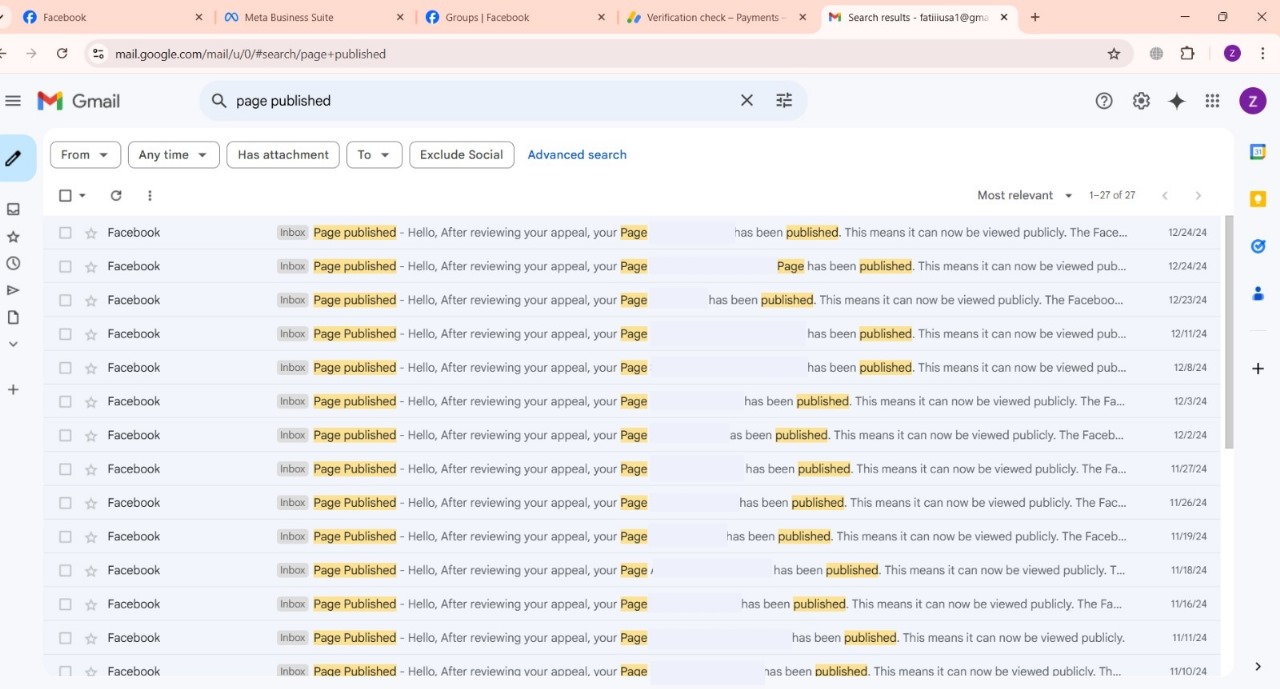Open Google Calendar side panel

click(x=1258, y=152)
